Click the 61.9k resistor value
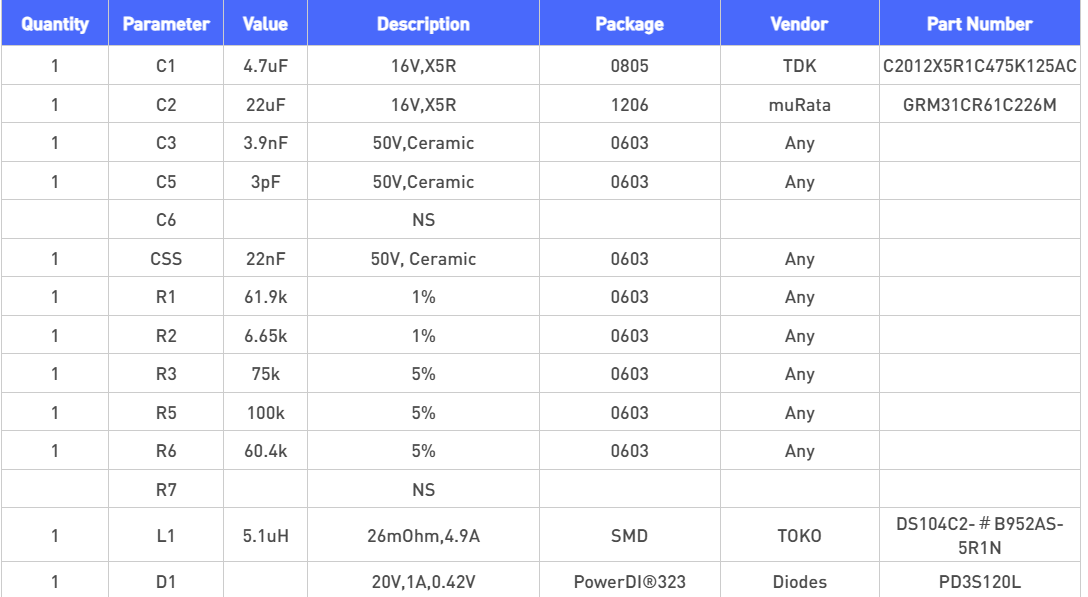 tap(265, 297)
